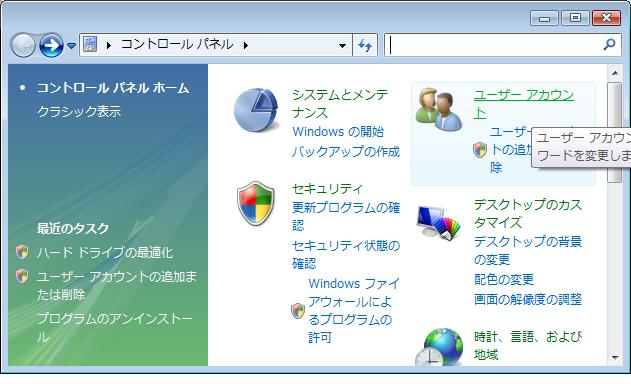Open システムとメンテナンス category

pyautogui.click(x=340, y=103)
